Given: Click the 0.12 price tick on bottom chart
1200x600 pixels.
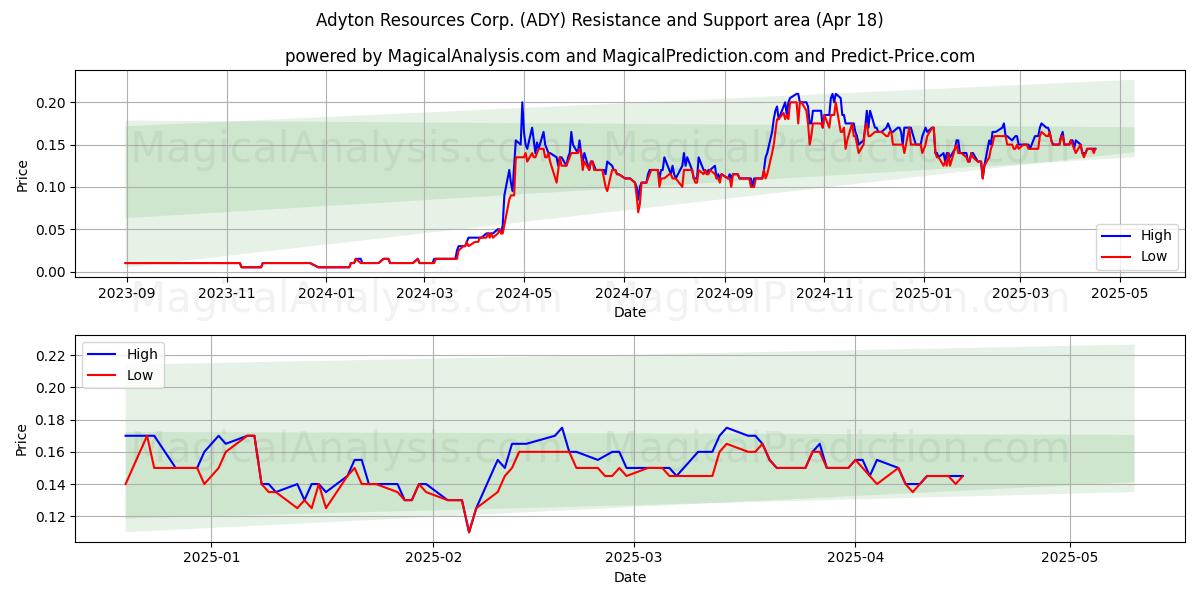Looking at the screenshot, I should pyautogui.click(x=53, y=517).
